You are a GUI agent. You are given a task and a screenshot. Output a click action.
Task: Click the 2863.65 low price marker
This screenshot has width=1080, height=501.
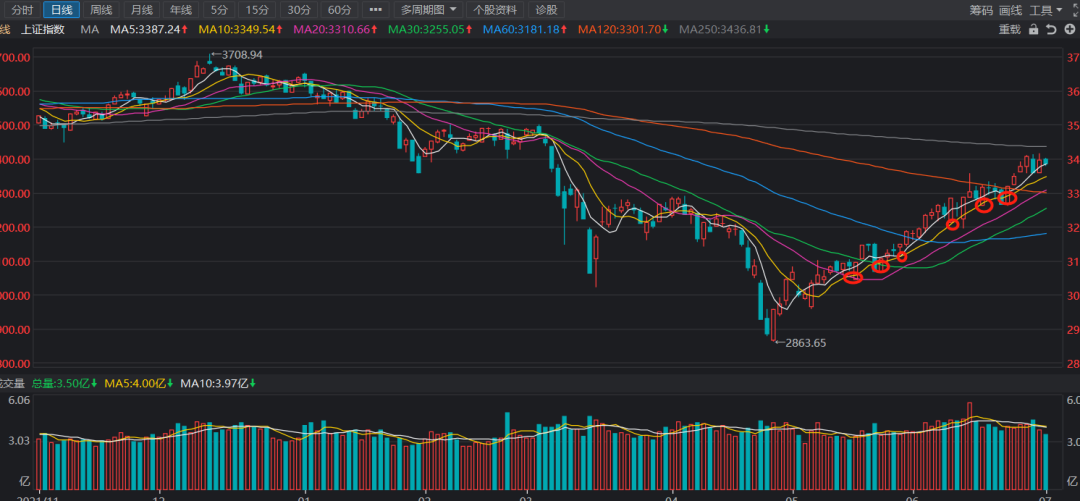804,342
